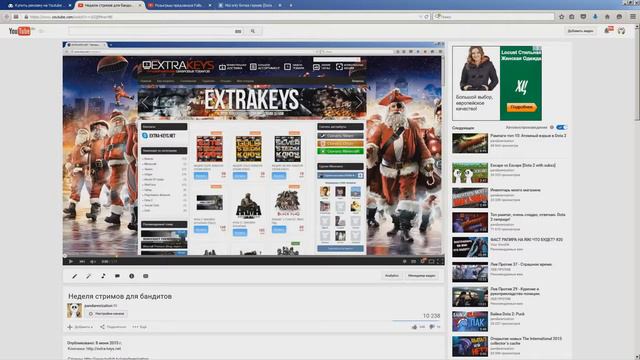Screen dimensions: 640x360
Task: Open the channel name link under video title
Action: 99,306
